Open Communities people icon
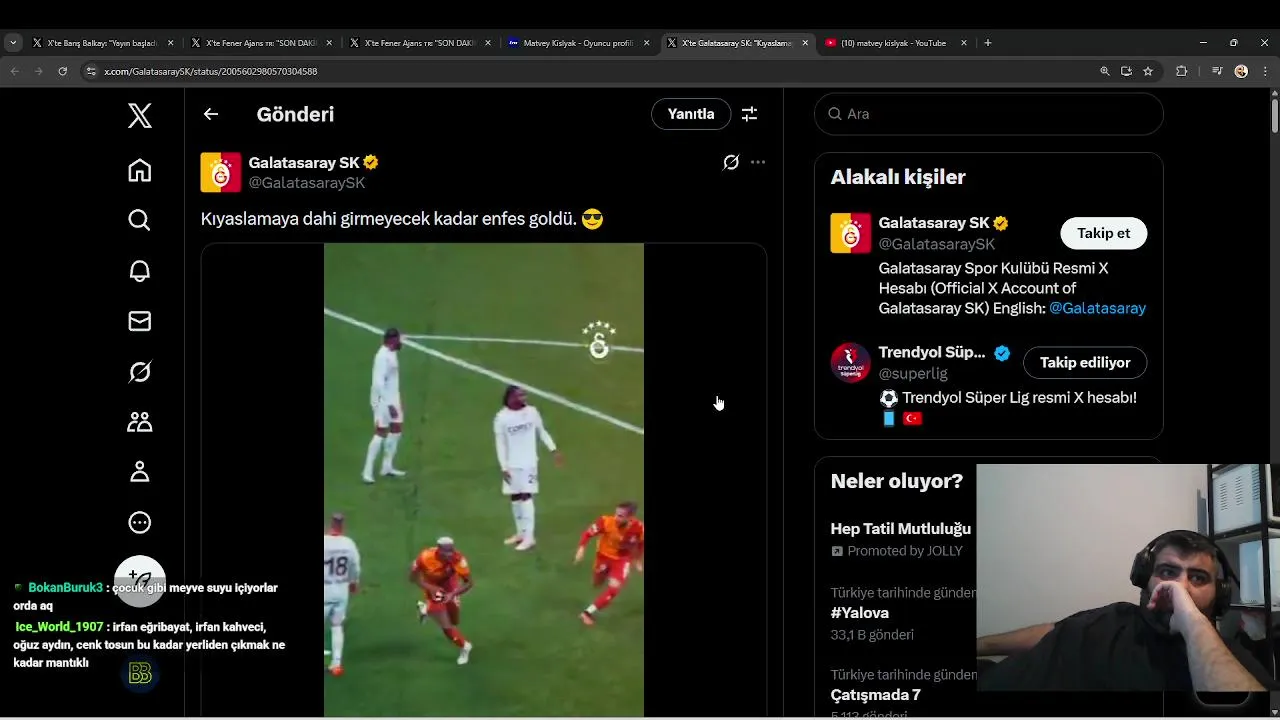 [140, 422]
